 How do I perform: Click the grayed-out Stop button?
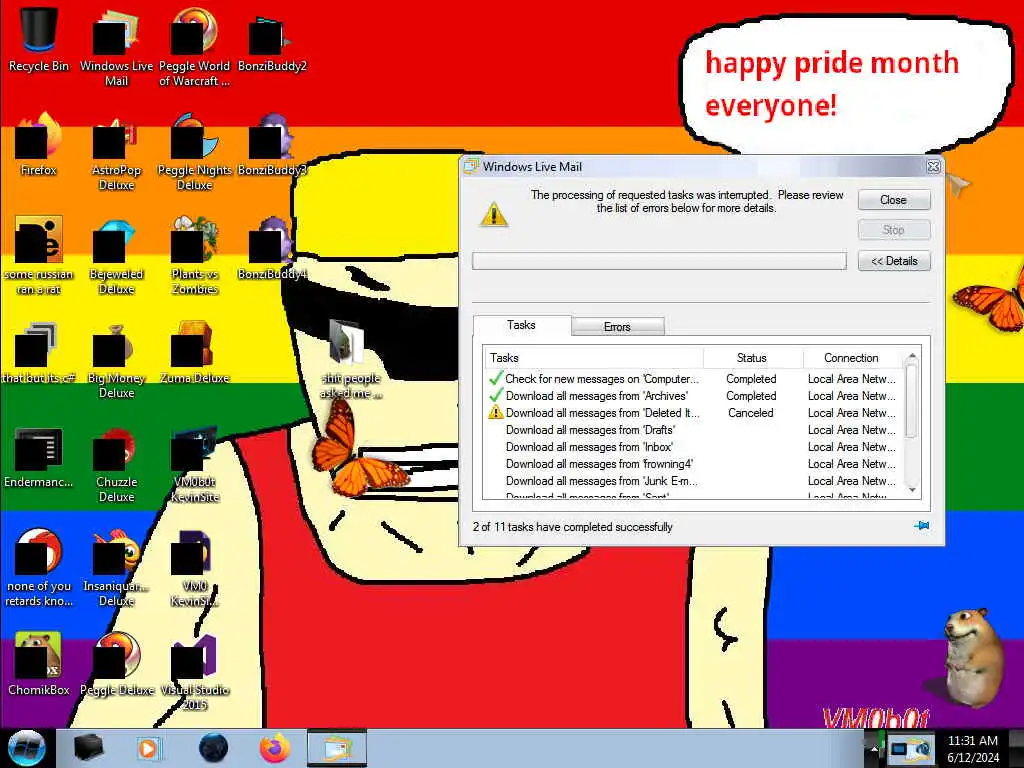(893, 230)
